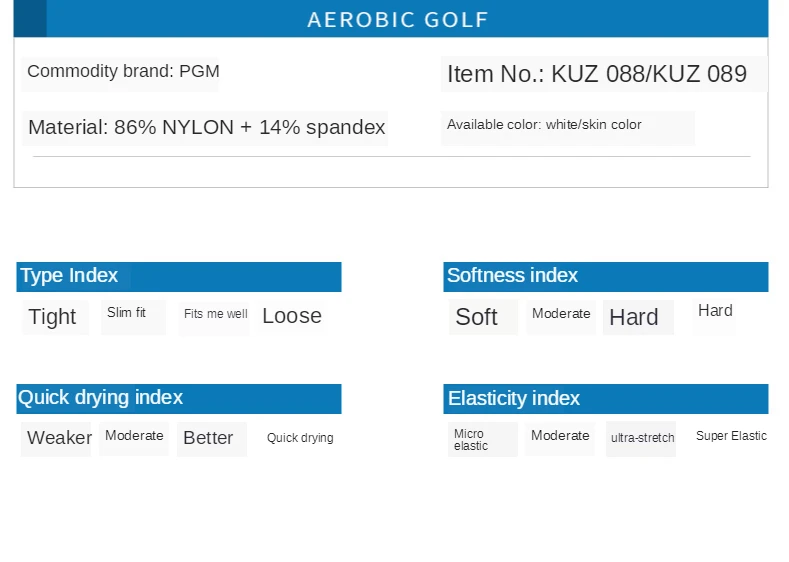Select the Commodity brand: PGM text
789x562 pixels.
coord(123,71)
